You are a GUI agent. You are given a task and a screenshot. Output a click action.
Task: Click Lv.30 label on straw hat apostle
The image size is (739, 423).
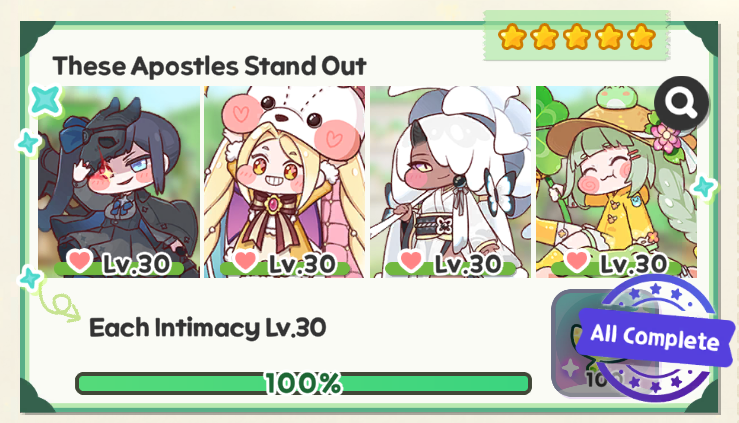(634, 264)
